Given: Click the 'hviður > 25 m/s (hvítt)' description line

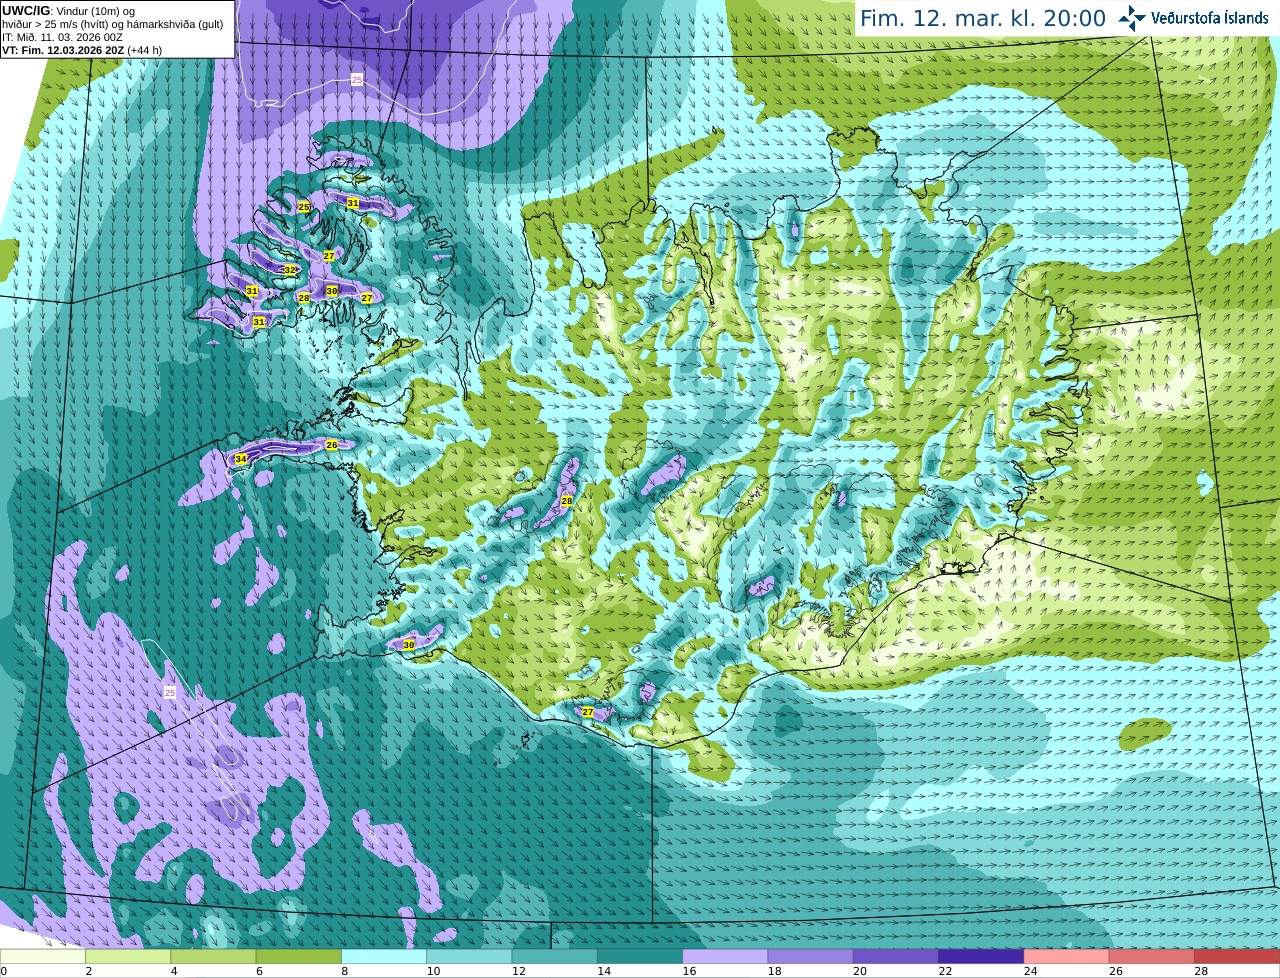Looking at the screenshot, I should [x=113, y=24].
